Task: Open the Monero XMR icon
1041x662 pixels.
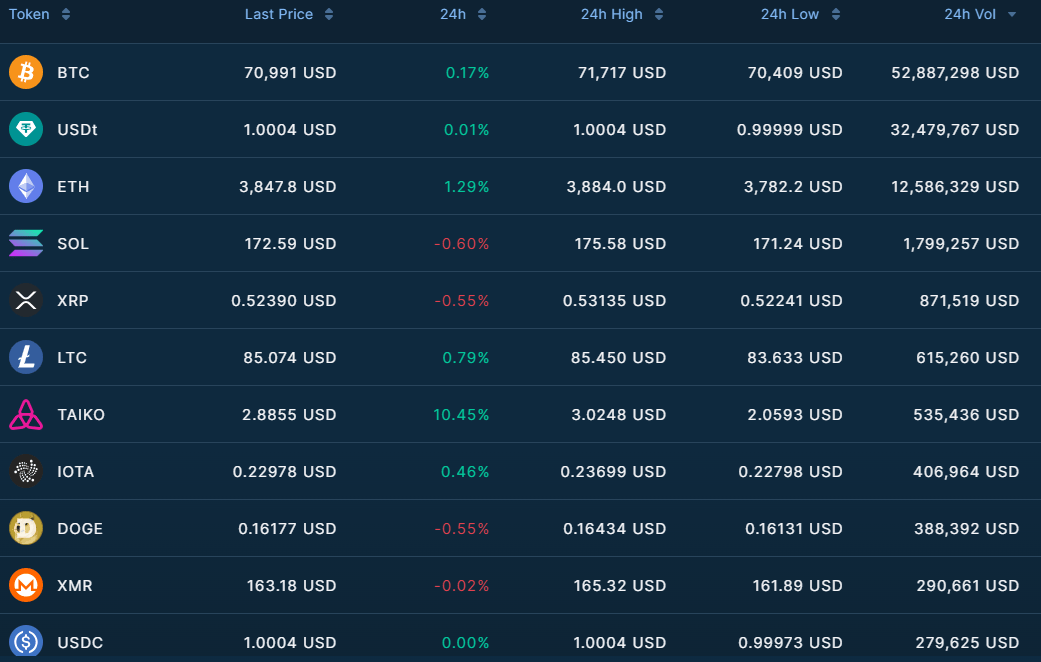Action: (x=26, y=586)
